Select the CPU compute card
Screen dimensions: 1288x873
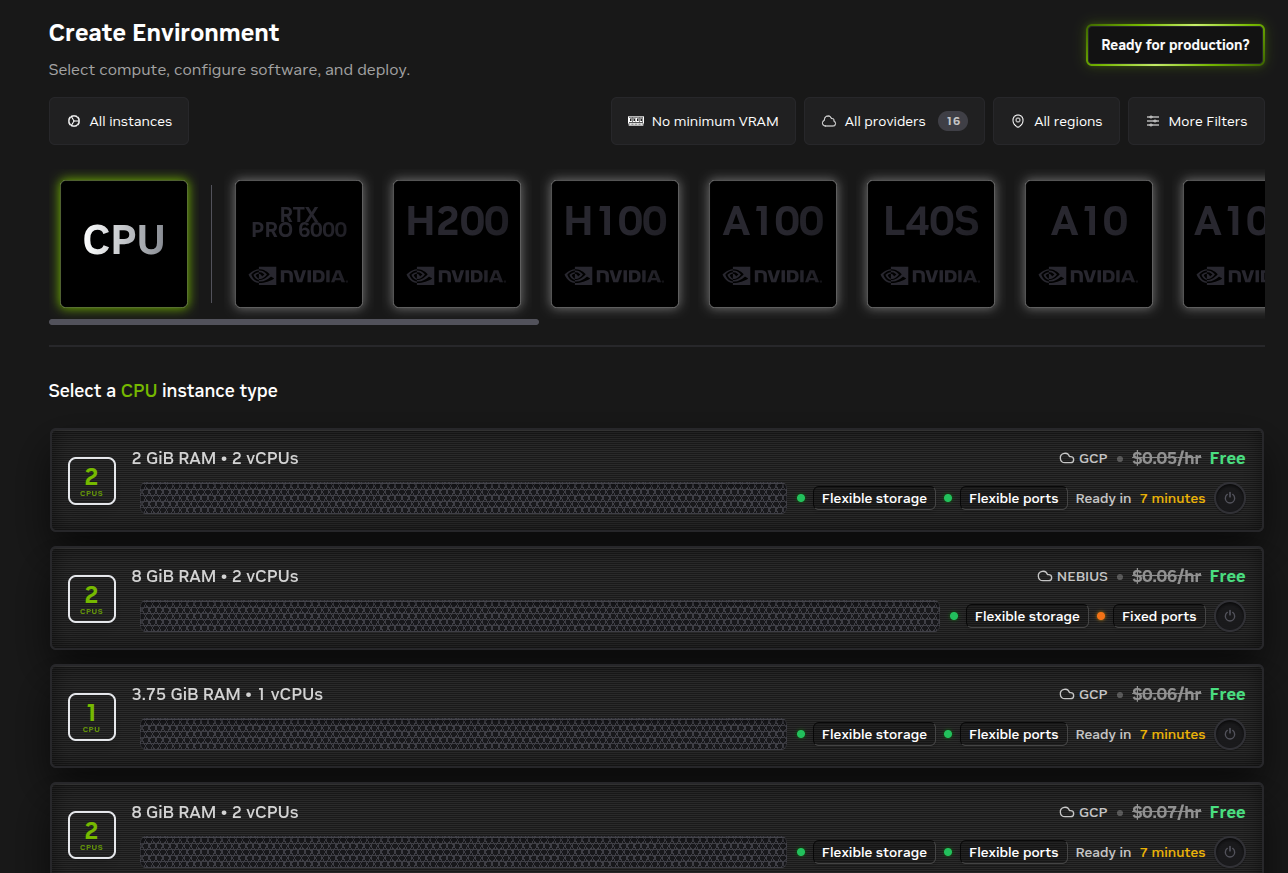[x=124, y=244]
